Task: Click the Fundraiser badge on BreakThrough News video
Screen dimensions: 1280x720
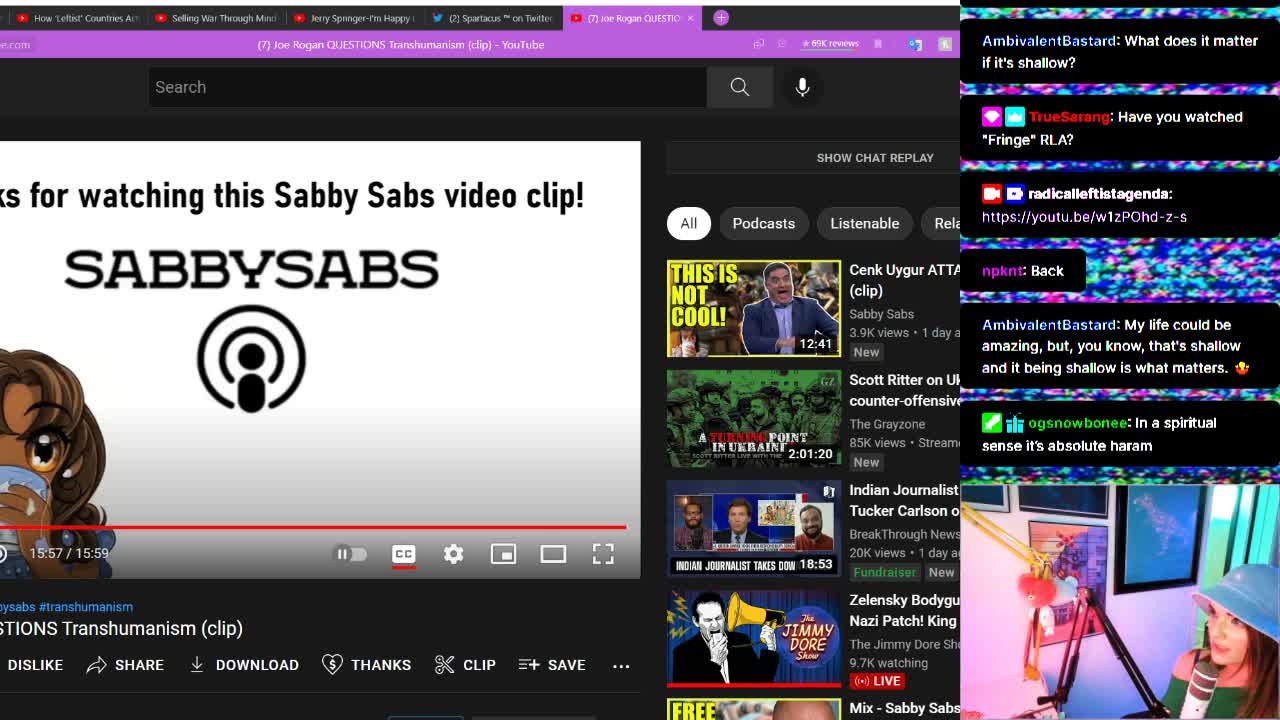Action: coord(885,572)
